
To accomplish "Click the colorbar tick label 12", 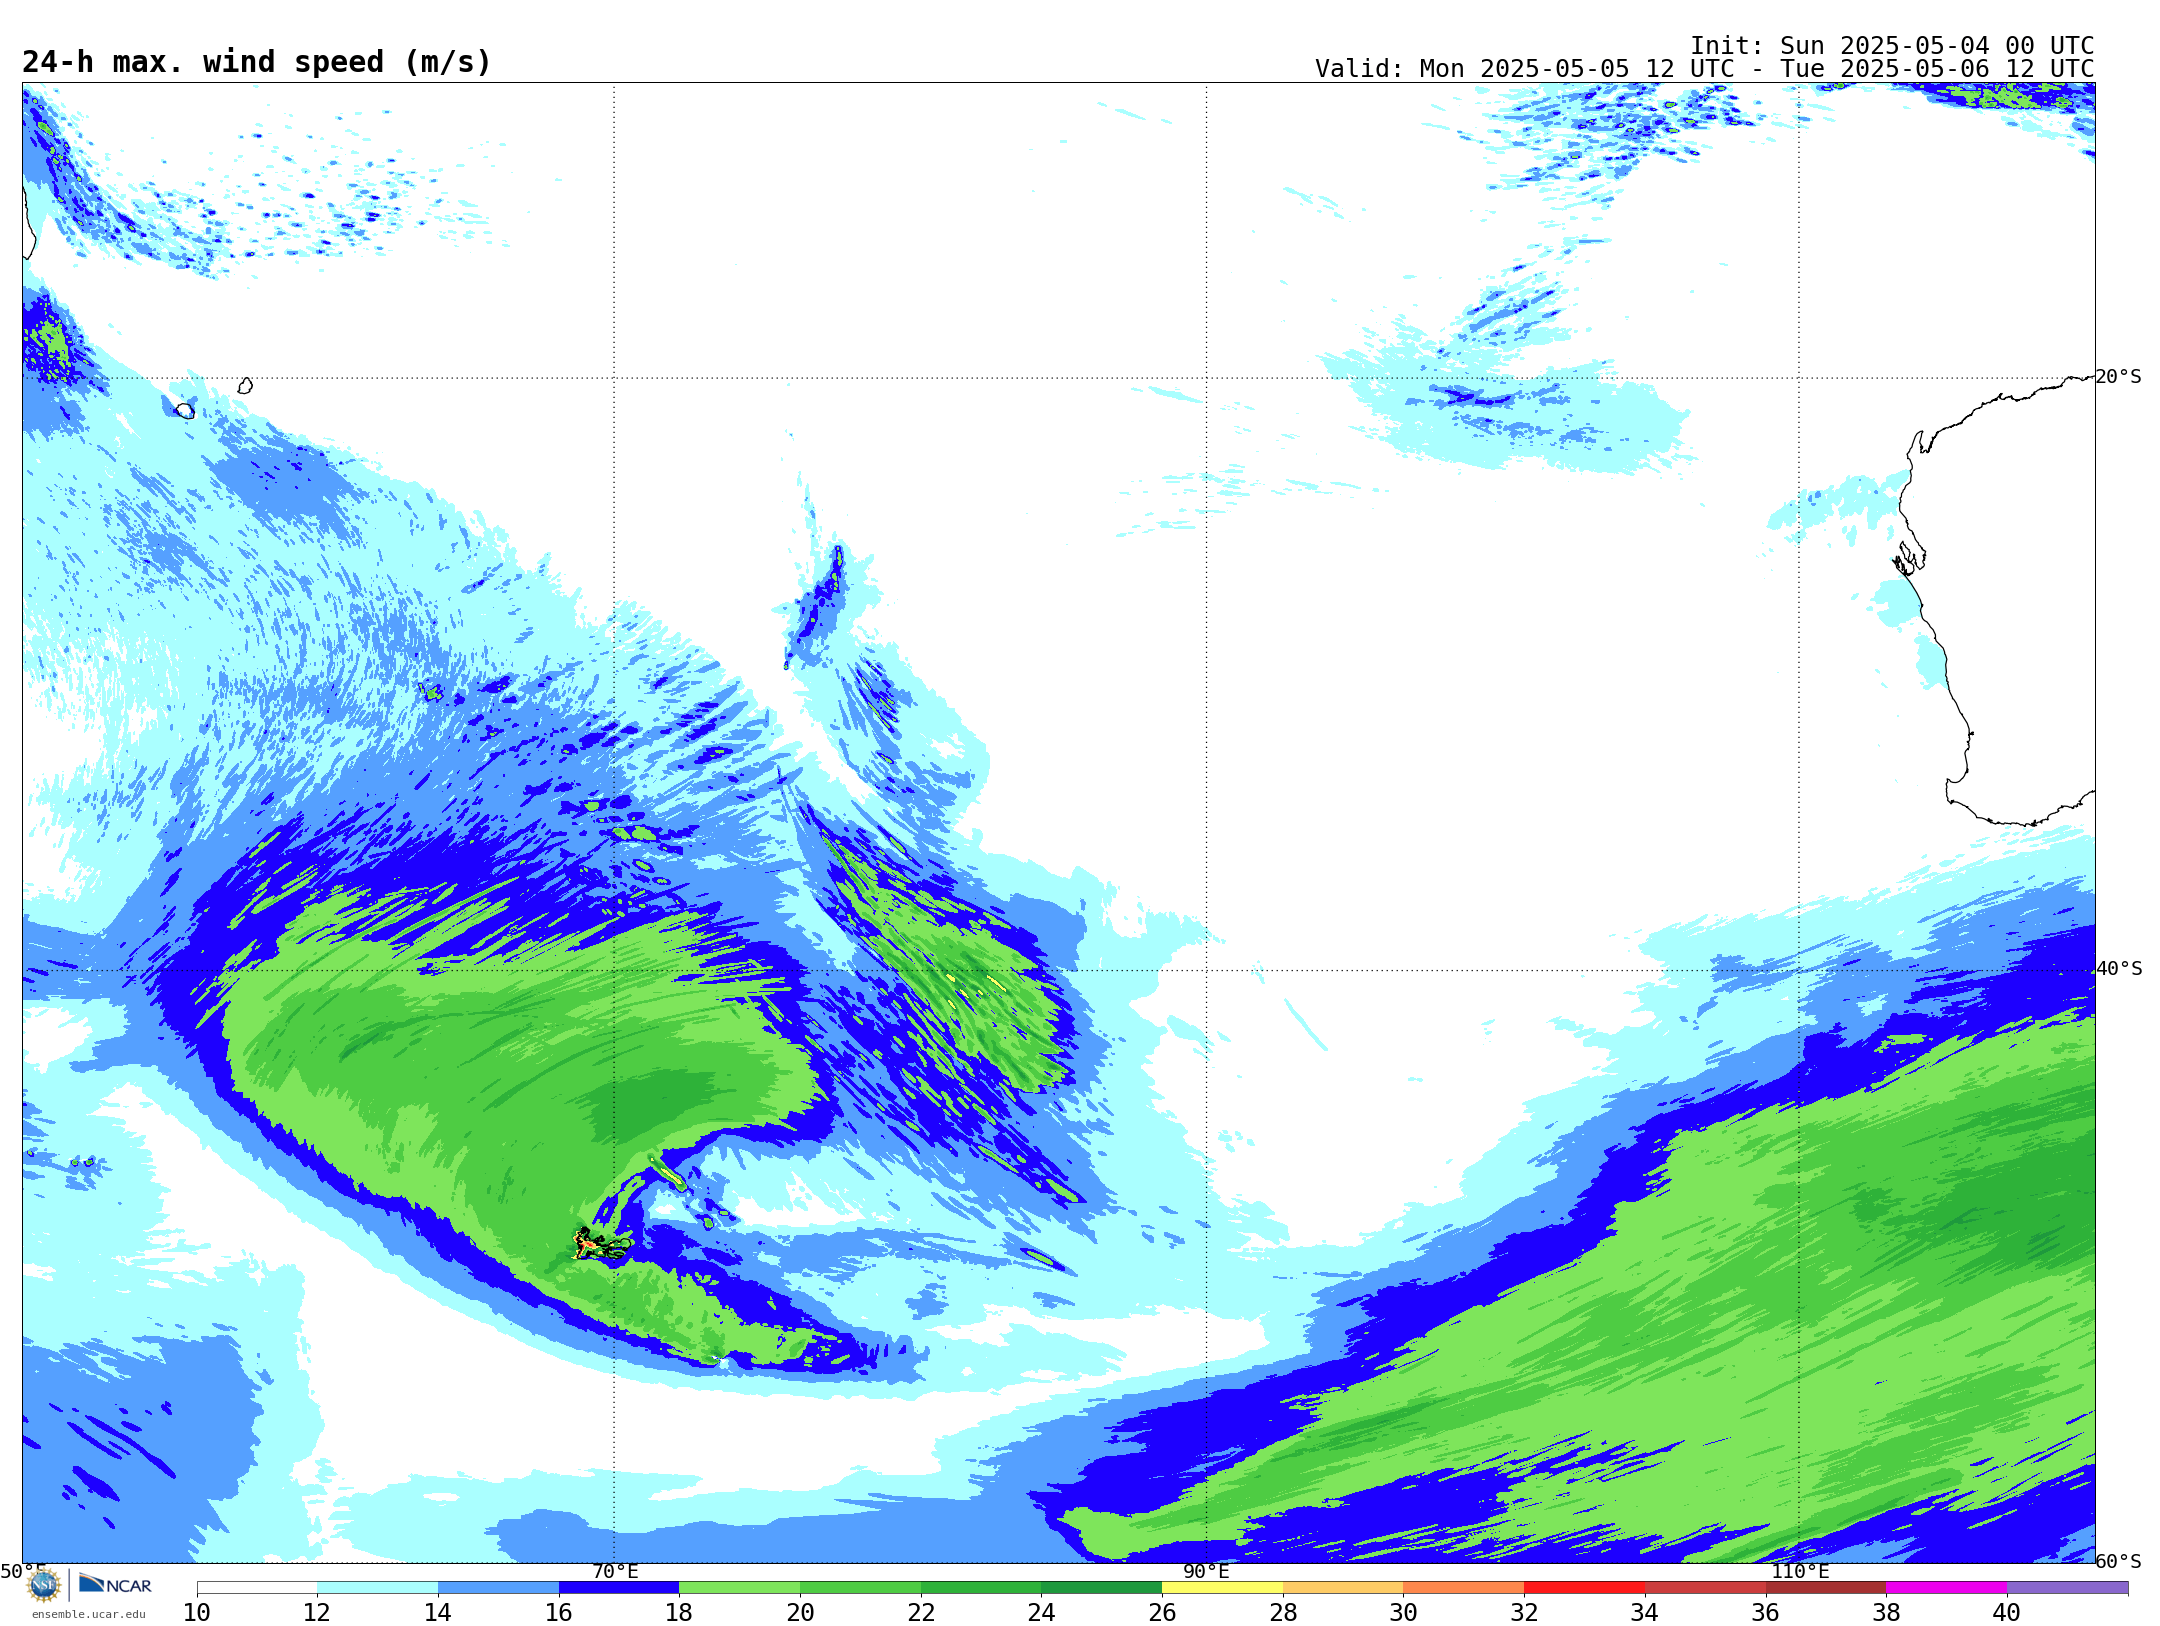I will coord(317,1612).
